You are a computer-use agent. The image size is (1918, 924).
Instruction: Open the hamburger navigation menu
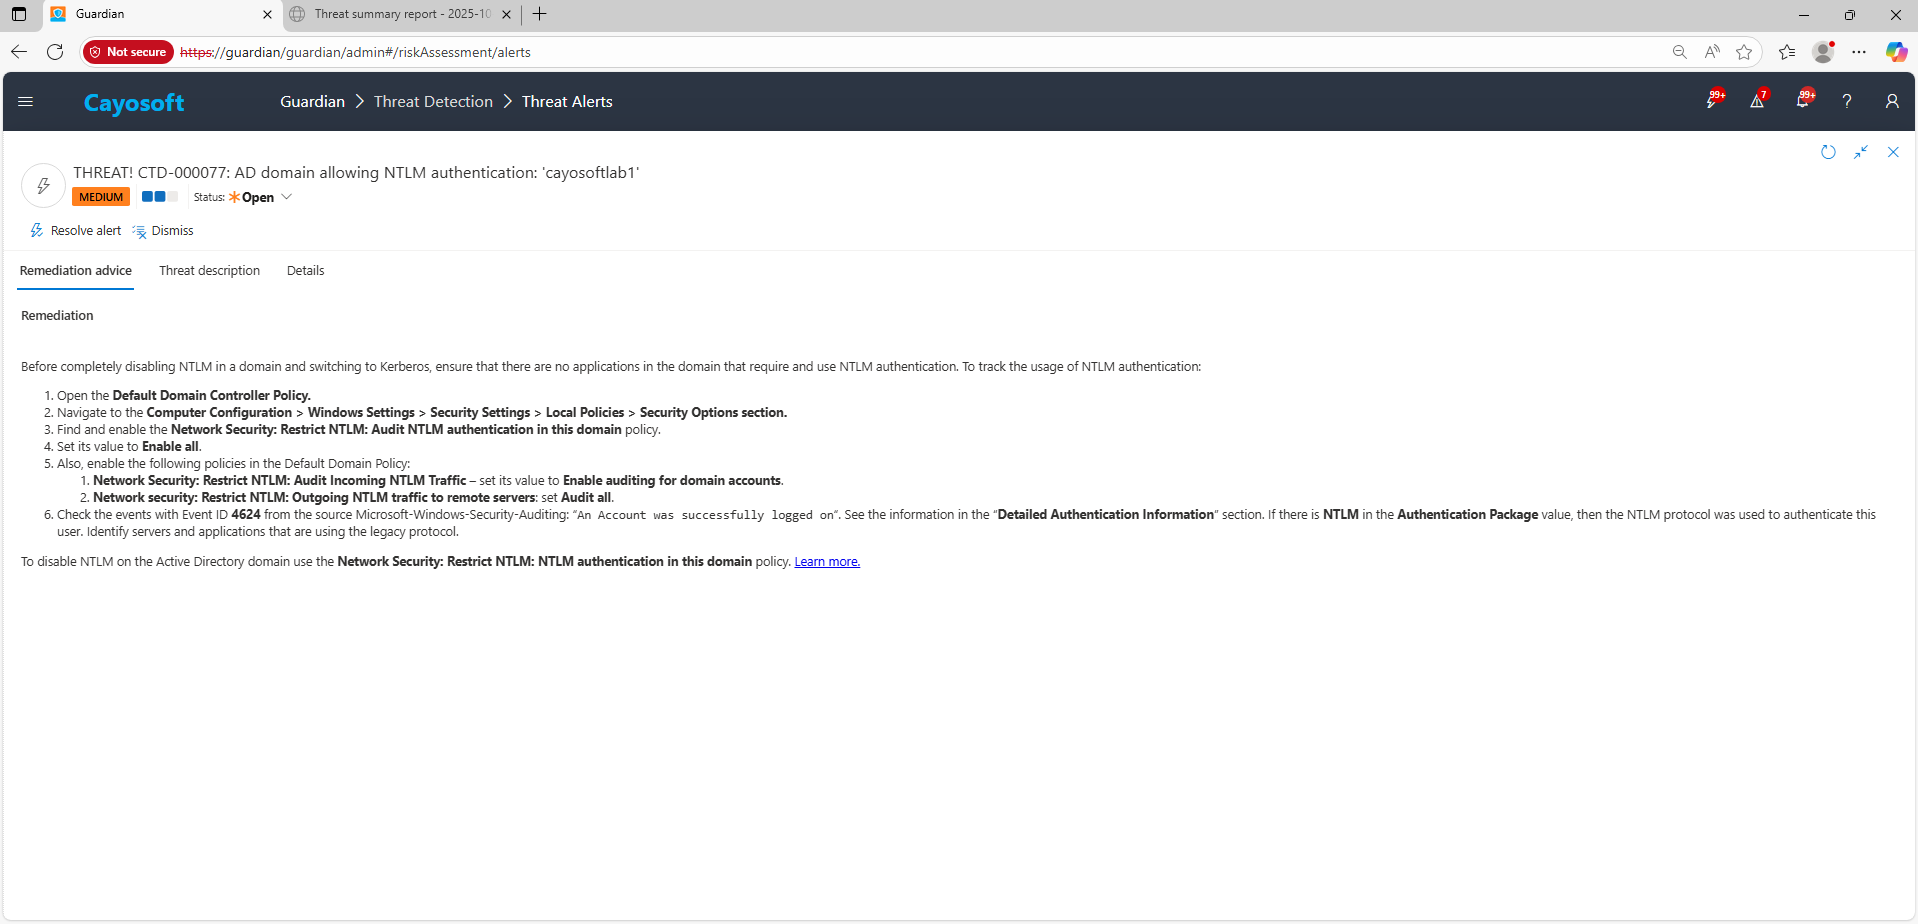(26, 101)
